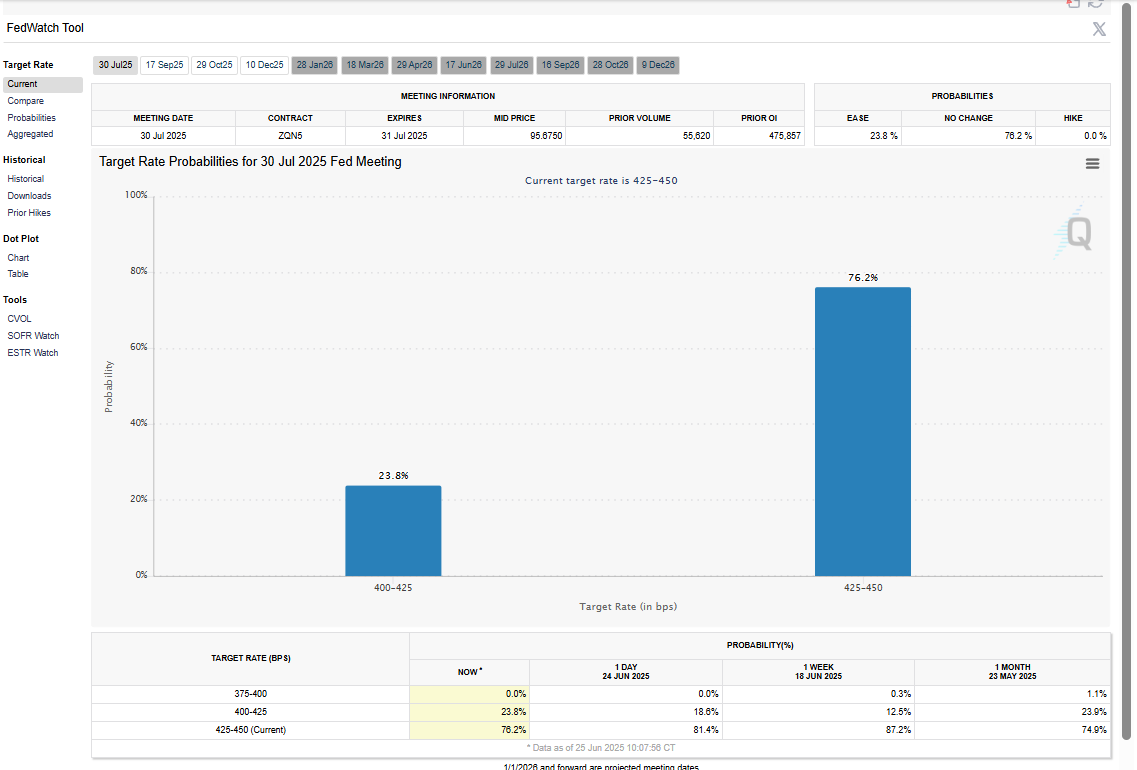This screenshot has height=770, width=1137.
Task: Choose the 9 Dec26 meeting tab
Action: pos(658,65)
